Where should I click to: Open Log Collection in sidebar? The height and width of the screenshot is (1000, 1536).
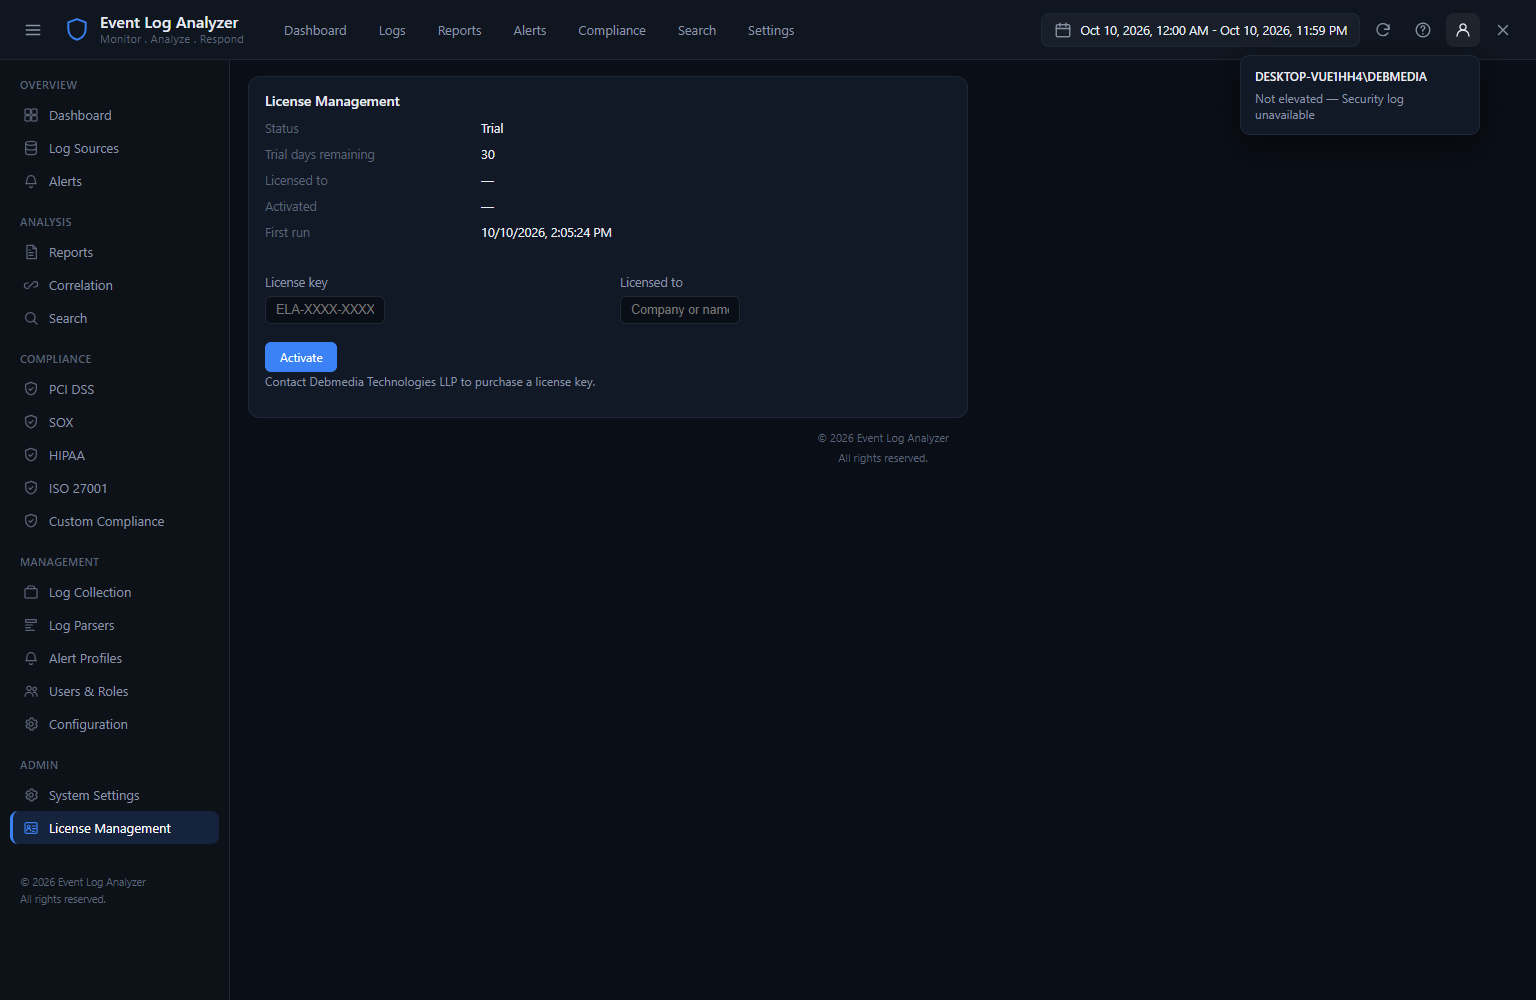tap(114, 592)
